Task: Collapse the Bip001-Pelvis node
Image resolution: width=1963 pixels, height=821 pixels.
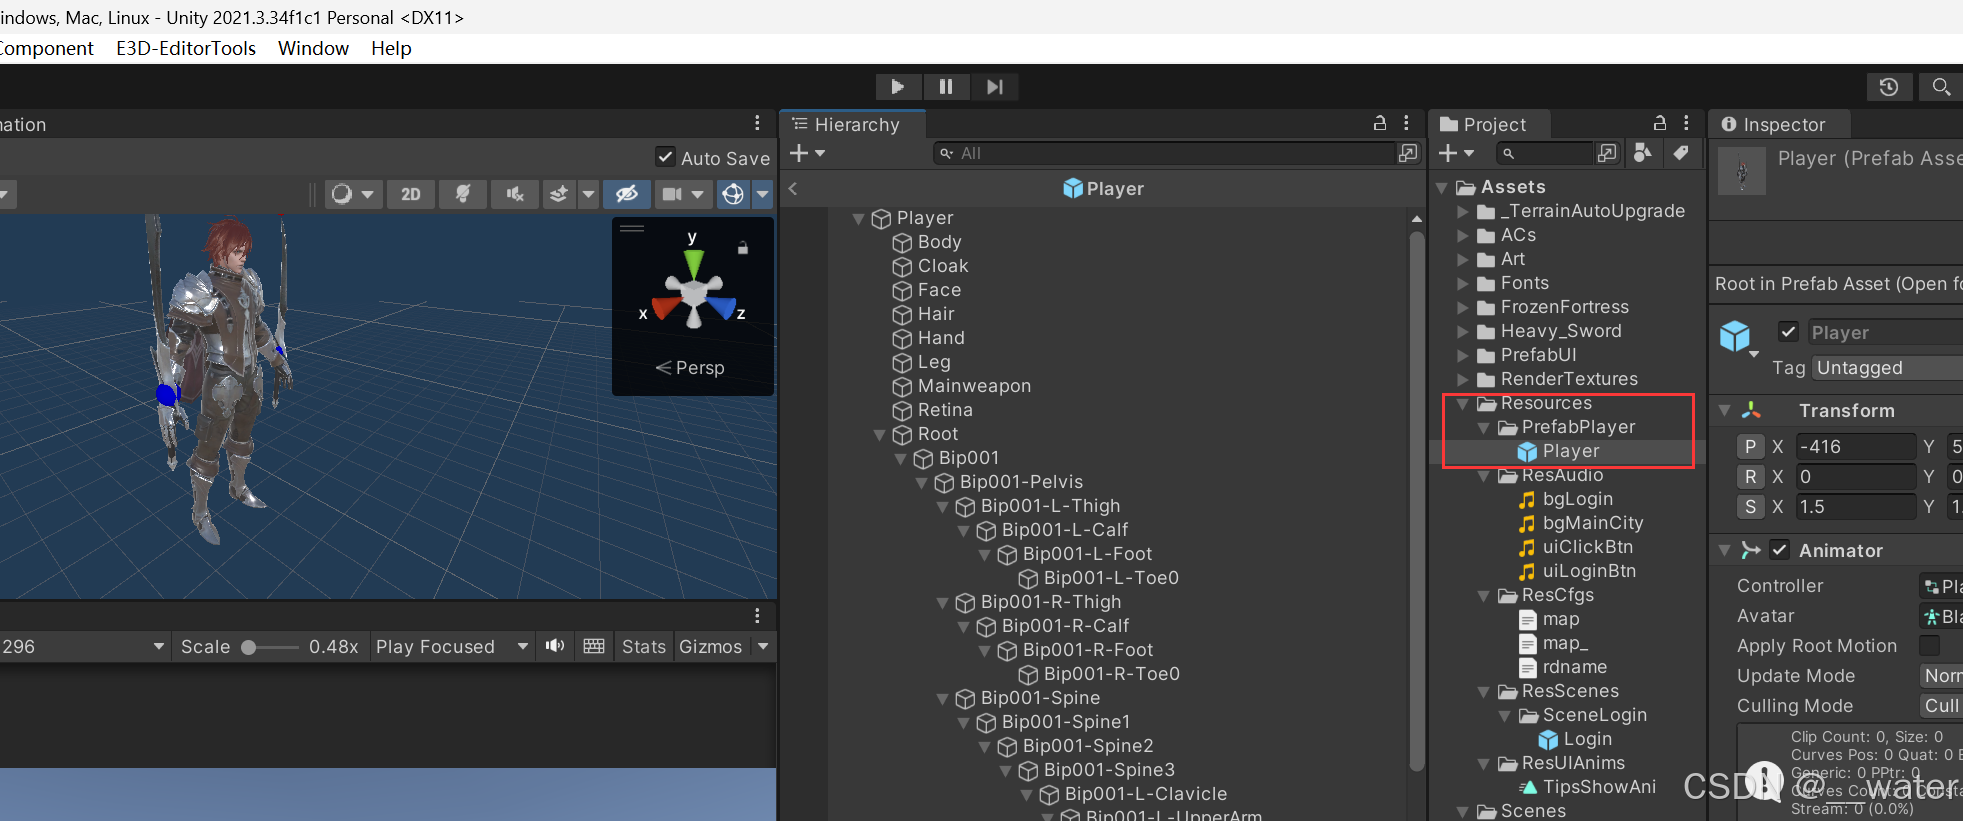Action: click(922, 482)
